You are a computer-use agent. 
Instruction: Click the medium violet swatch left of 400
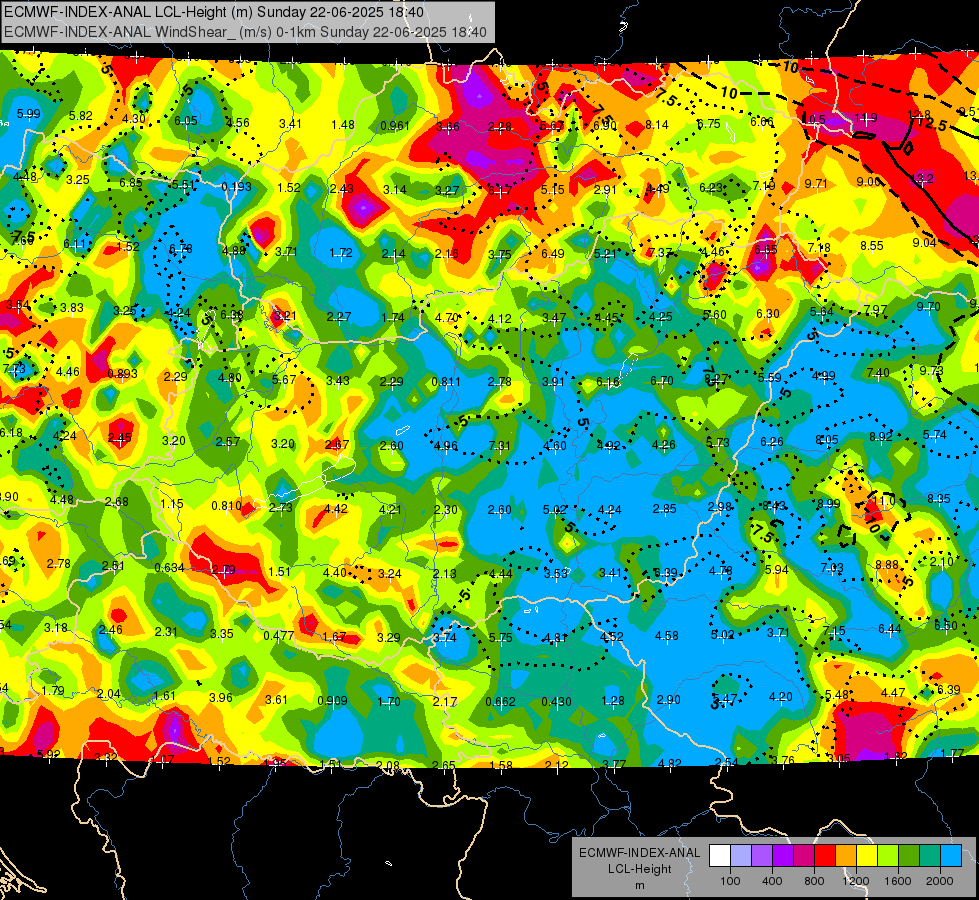(762, 855)
